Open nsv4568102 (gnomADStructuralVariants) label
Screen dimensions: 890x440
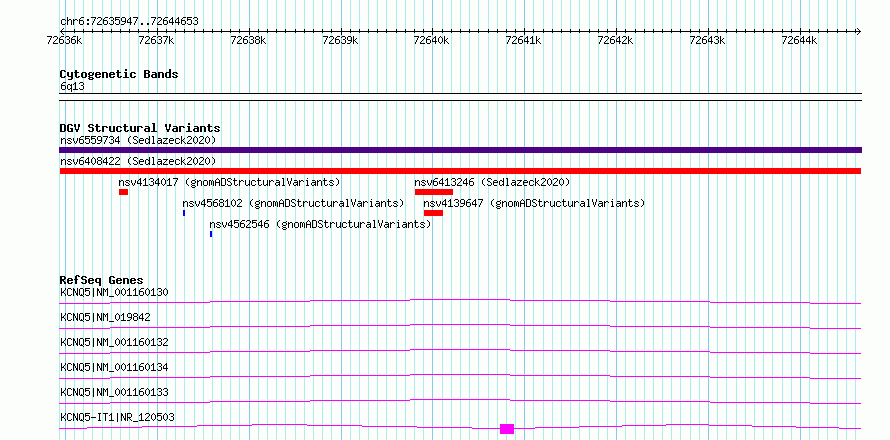[x=293, y=203]
